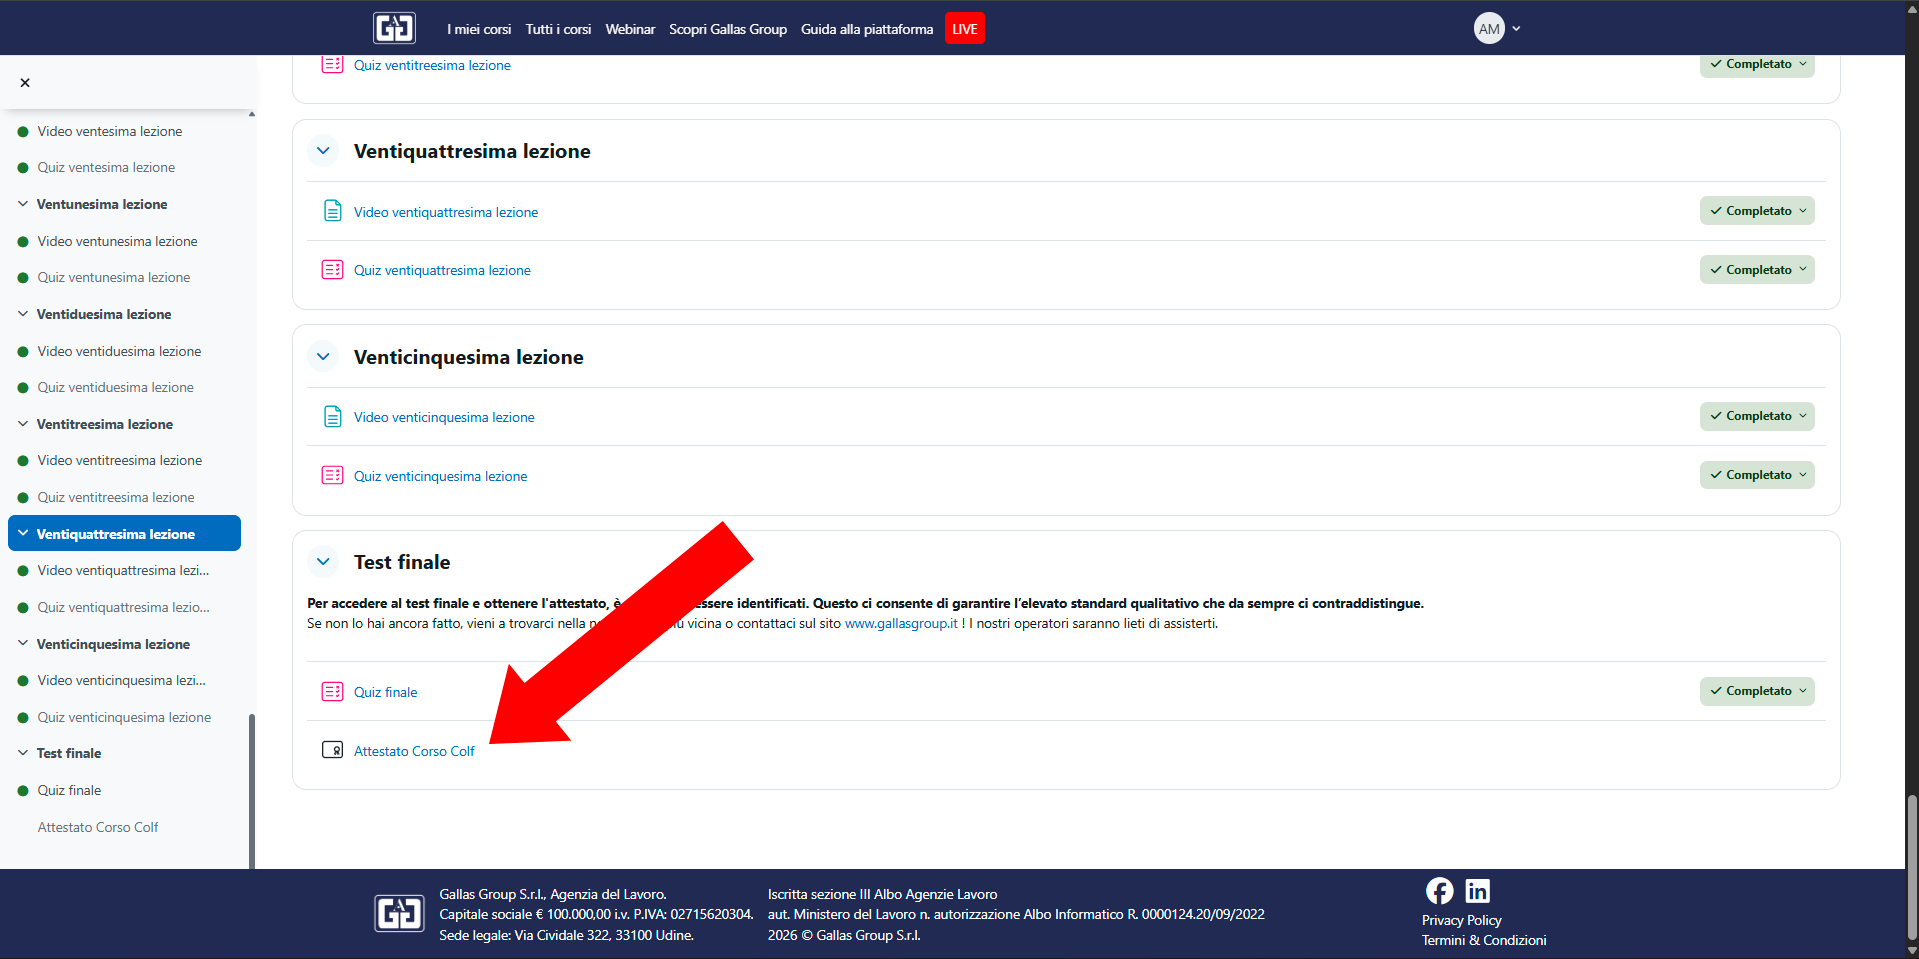
Task: Toggle Completato for Quiz venticinquesima lezione
Action: (1757, 475)
